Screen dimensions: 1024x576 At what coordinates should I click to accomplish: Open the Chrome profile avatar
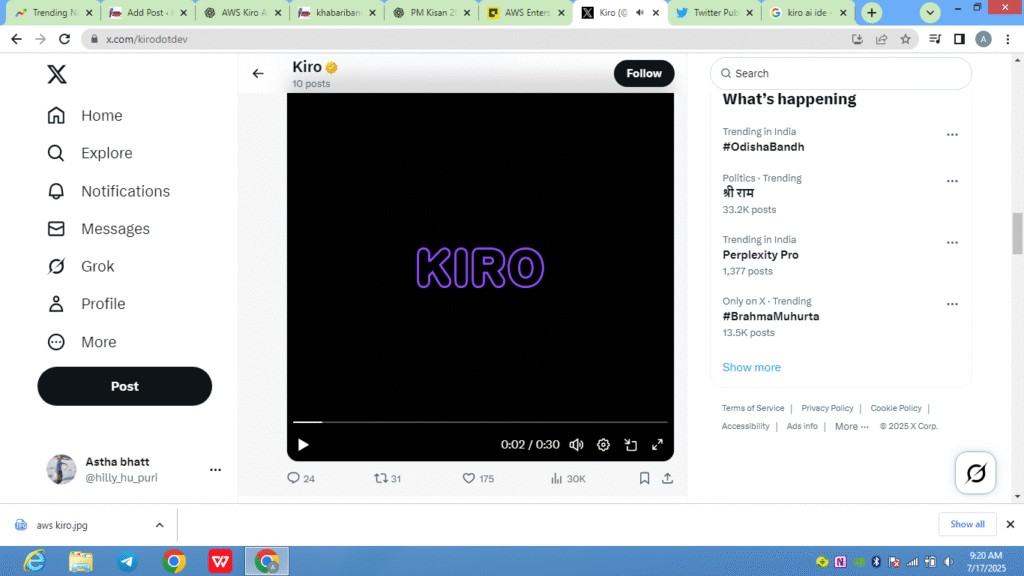point(983,39)
